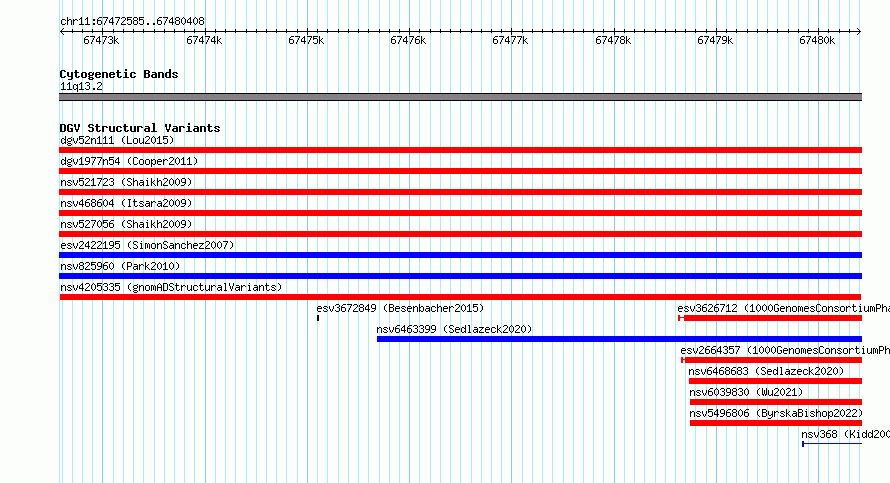This screenshot has width=890, height=483.
Task: Click the 67480k ruler tick label
Action: [x=817, y=40]
